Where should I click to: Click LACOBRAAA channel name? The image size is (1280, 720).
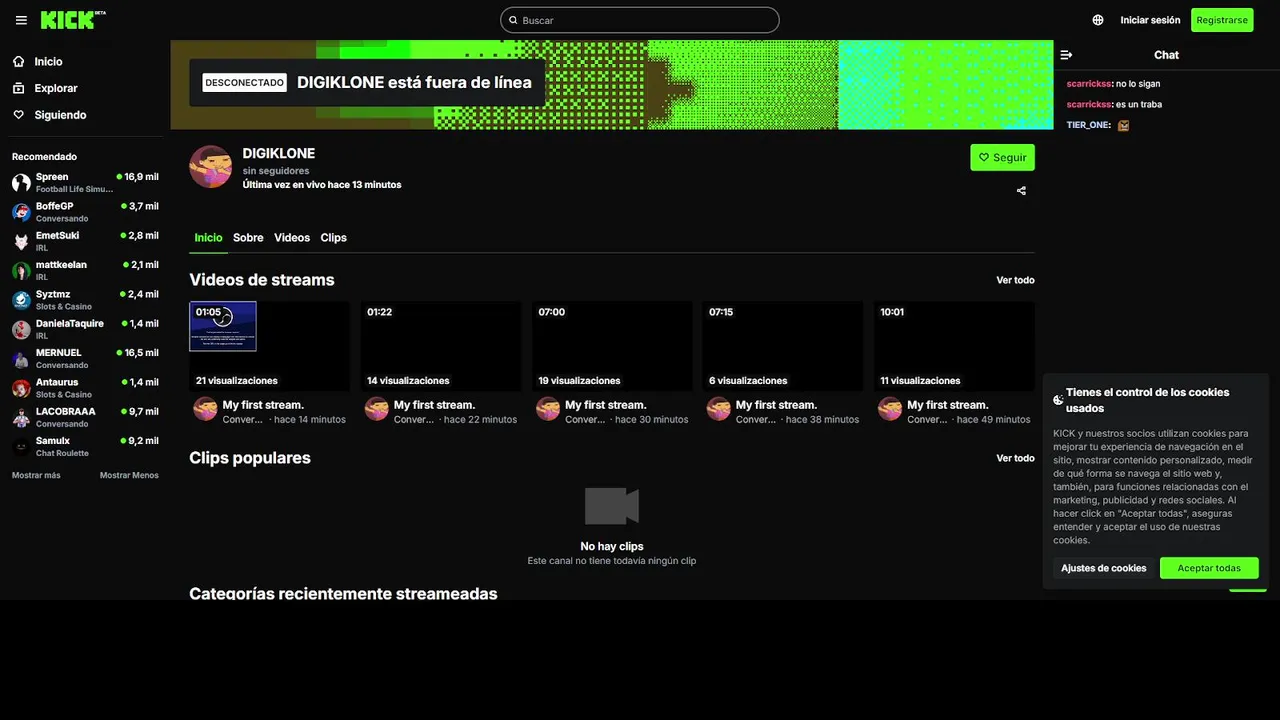[x=66, y=412]
